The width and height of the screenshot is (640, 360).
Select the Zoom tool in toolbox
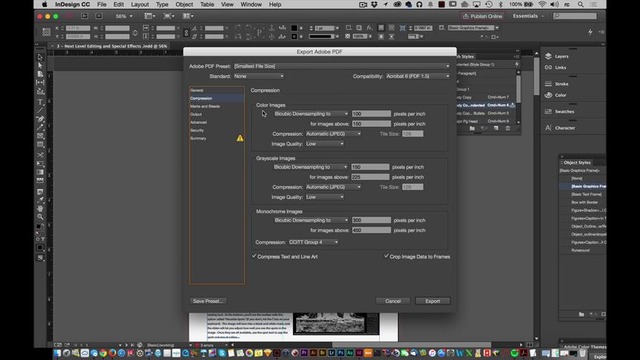click(40, 217)
